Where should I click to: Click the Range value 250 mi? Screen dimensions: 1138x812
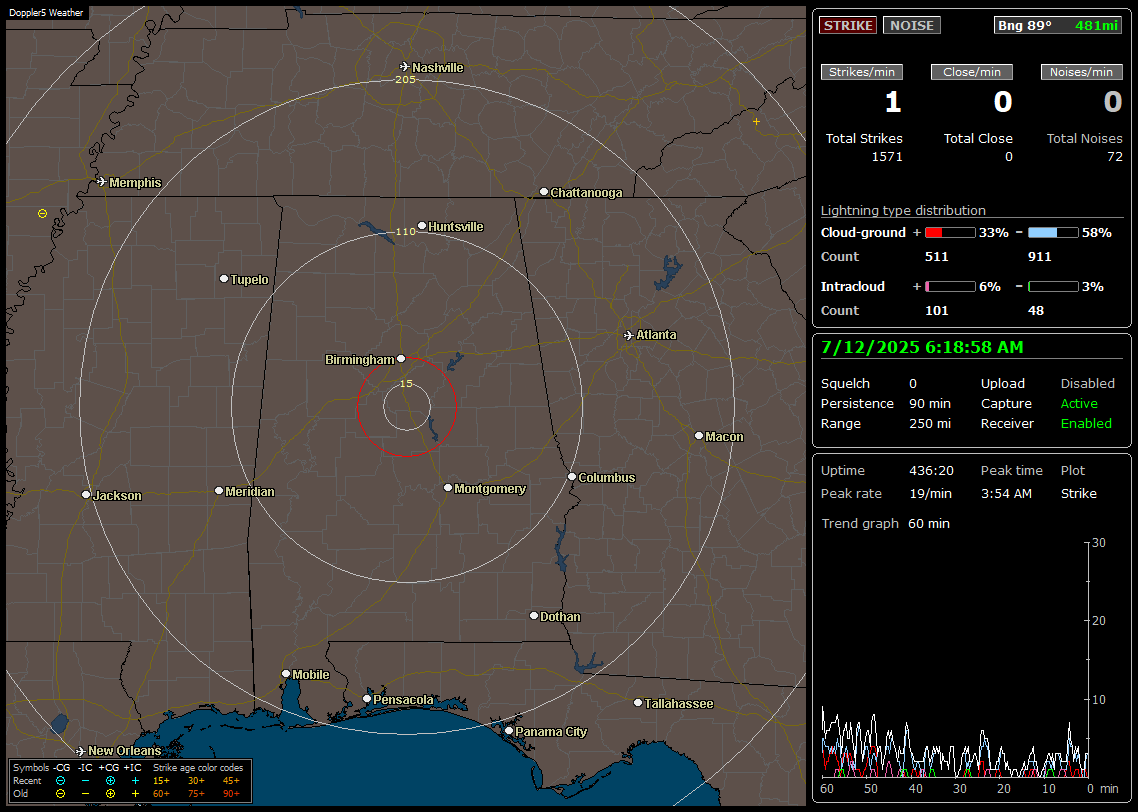click(930, 424)
